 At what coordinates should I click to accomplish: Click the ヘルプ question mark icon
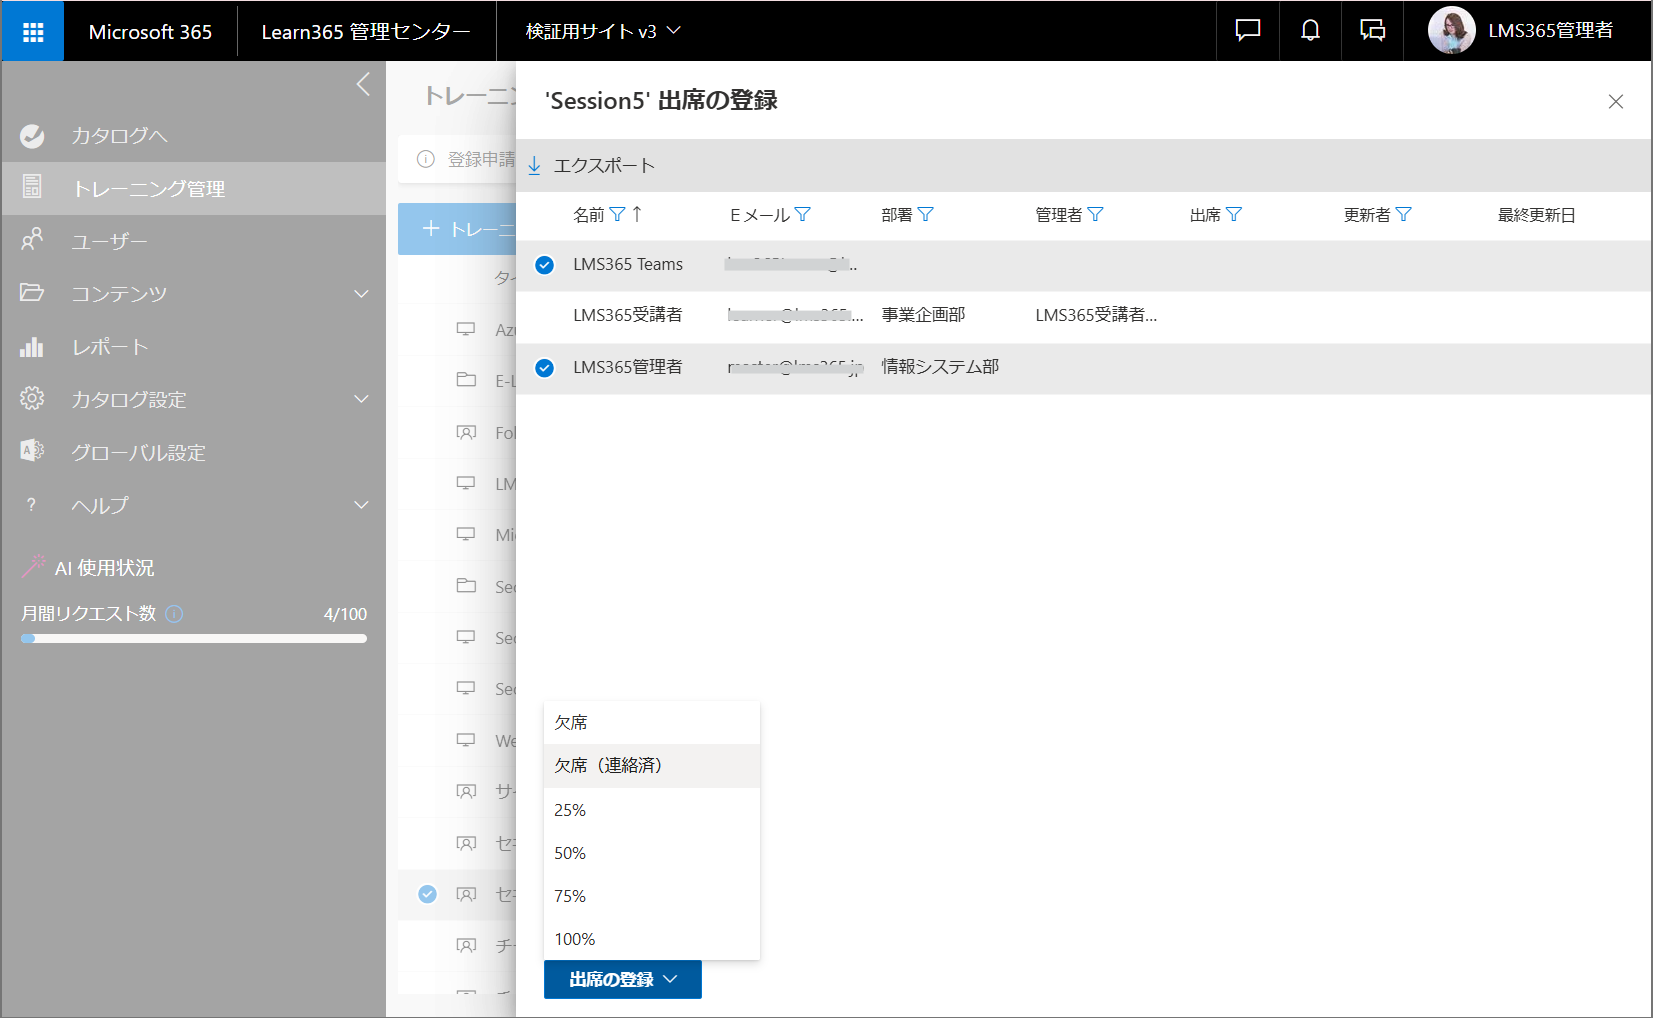(31, 504)
